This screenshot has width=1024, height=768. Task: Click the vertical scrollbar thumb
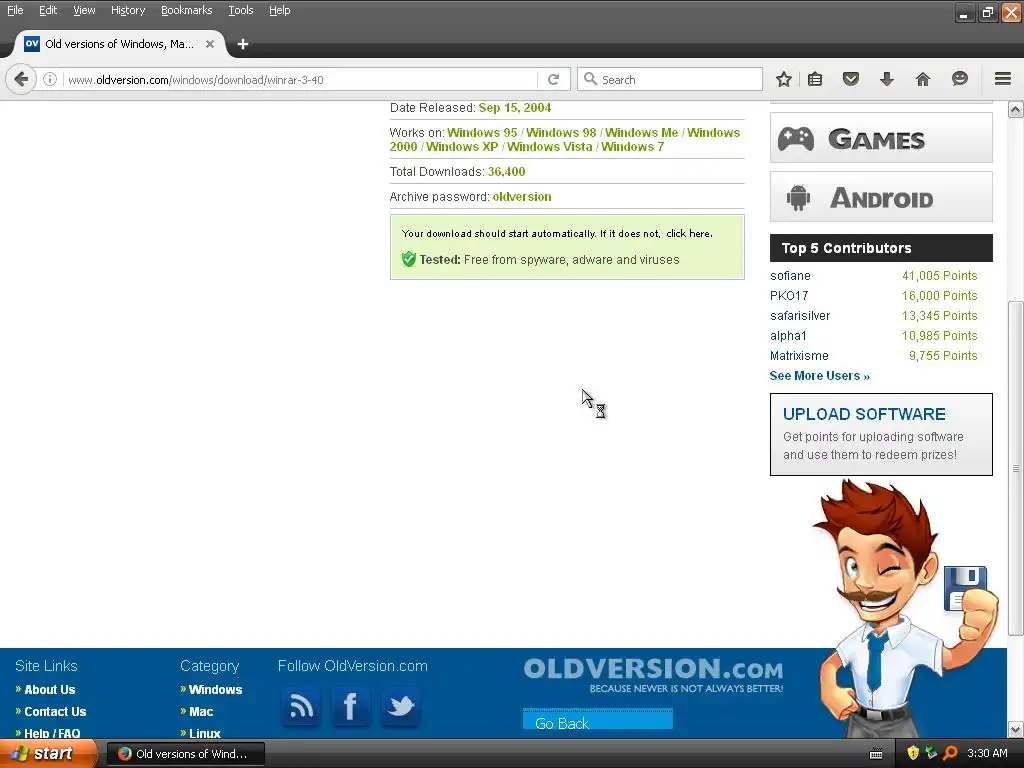pos(1016,467)
